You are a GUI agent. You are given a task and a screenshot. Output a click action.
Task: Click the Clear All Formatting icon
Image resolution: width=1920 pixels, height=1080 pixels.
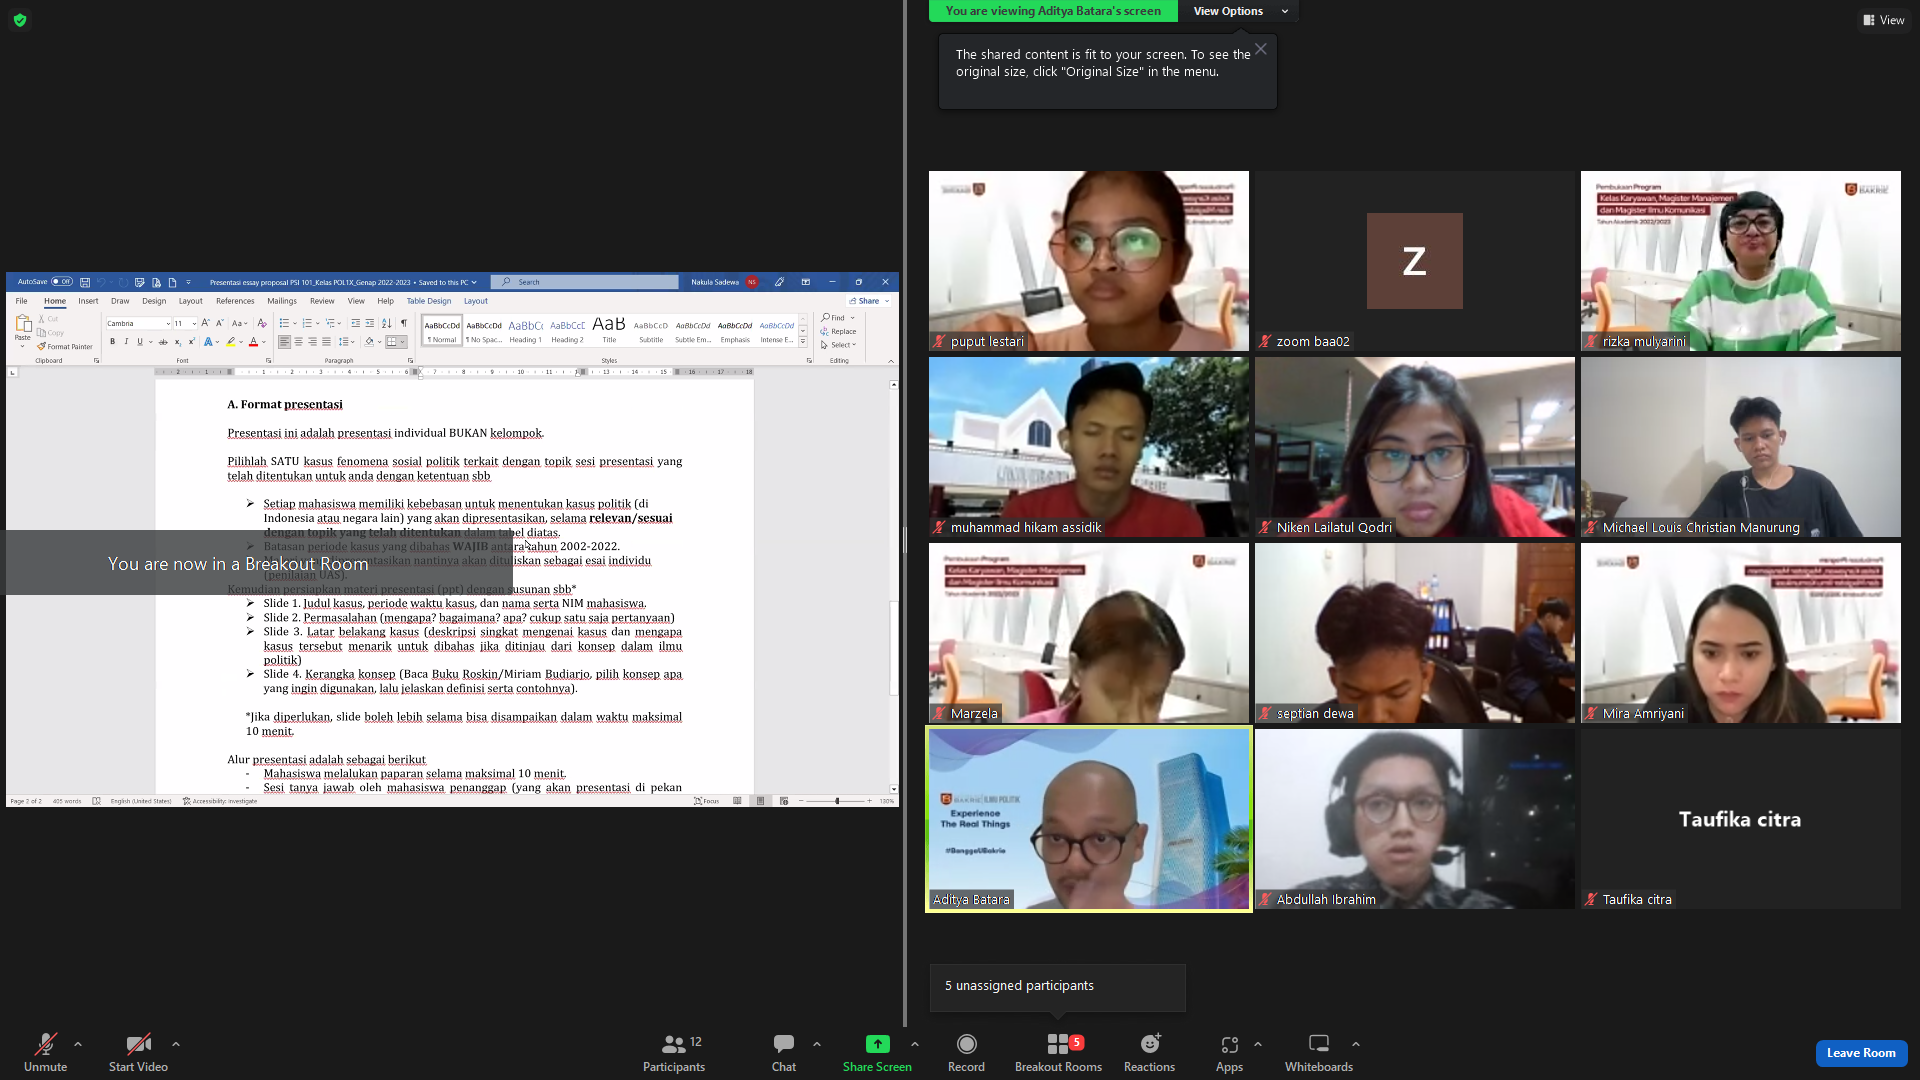click(x=262, y=323)
